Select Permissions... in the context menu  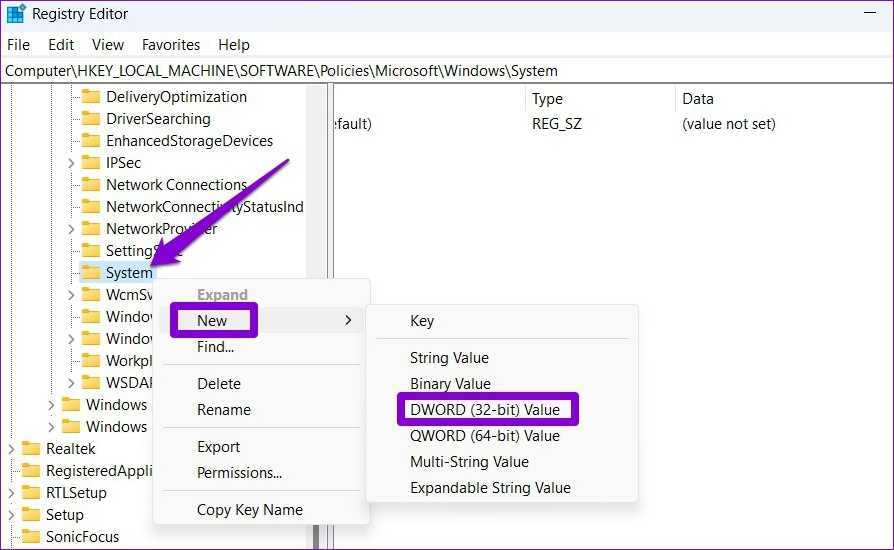point(239,473)
